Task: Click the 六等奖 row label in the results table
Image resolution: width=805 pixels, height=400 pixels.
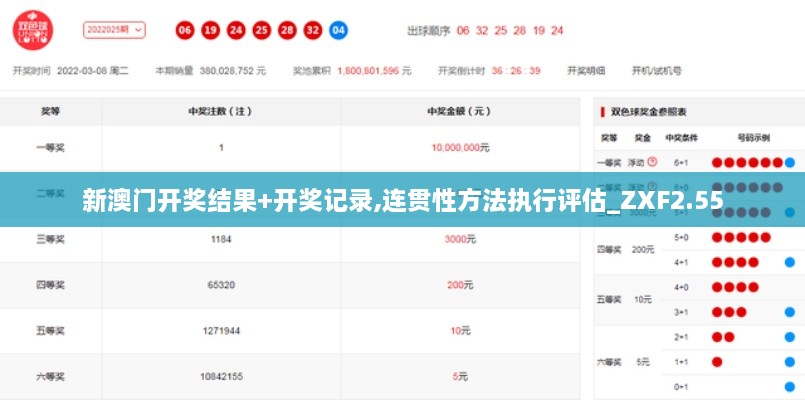Action: (50, 376)
